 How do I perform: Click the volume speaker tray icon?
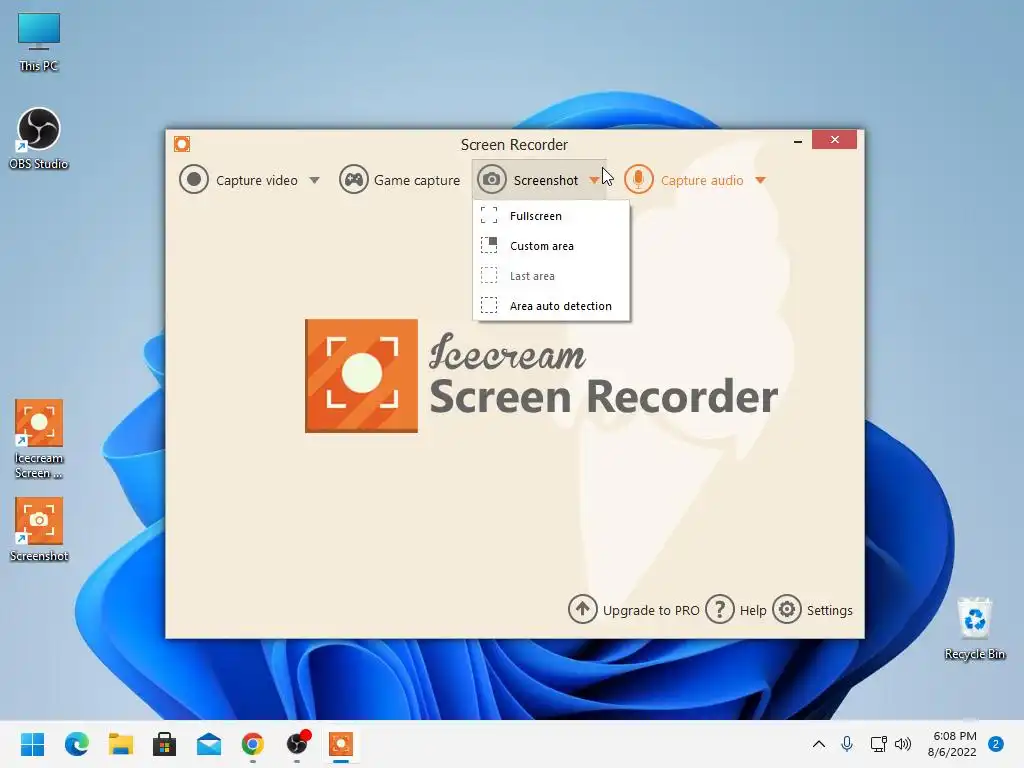[x=903, y=744]
